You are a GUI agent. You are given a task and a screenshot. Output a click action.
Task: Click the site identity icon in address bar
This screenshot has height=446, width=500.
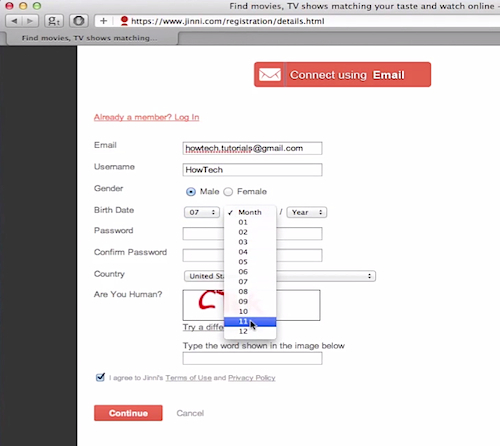coord(124,21)
